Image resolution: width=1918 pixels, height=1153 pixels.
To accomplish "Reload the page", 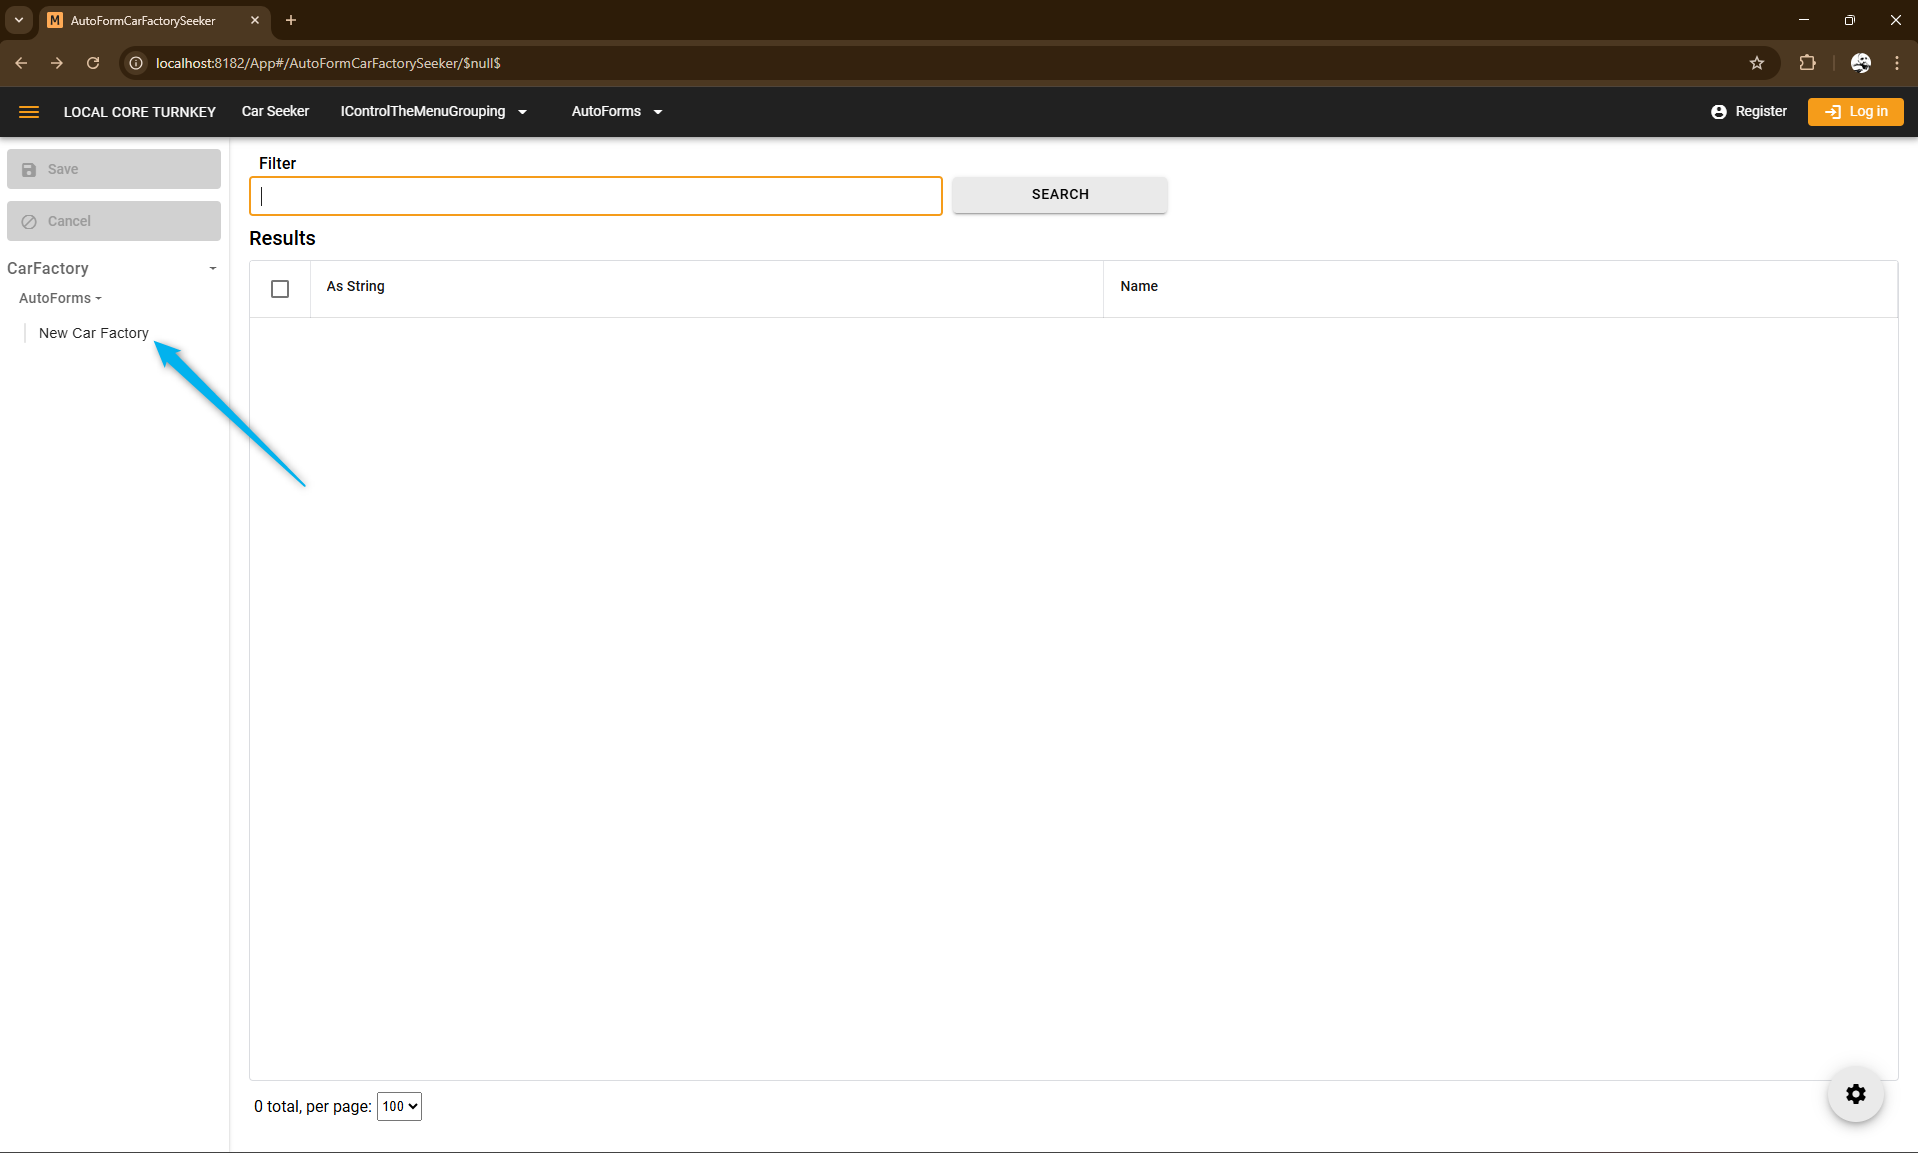I will point(93,63).
